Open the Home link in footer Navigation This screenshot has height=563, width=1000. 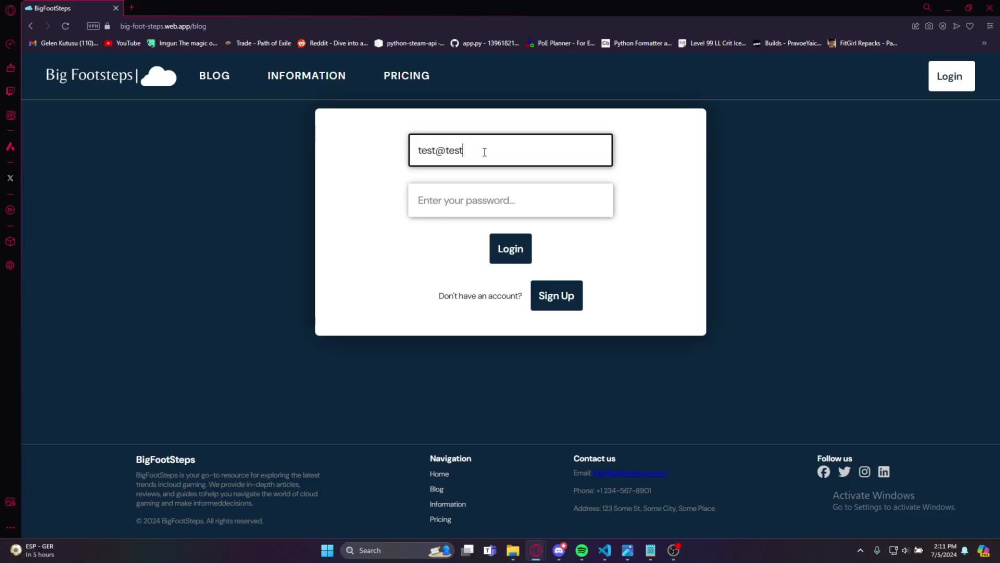439,474
